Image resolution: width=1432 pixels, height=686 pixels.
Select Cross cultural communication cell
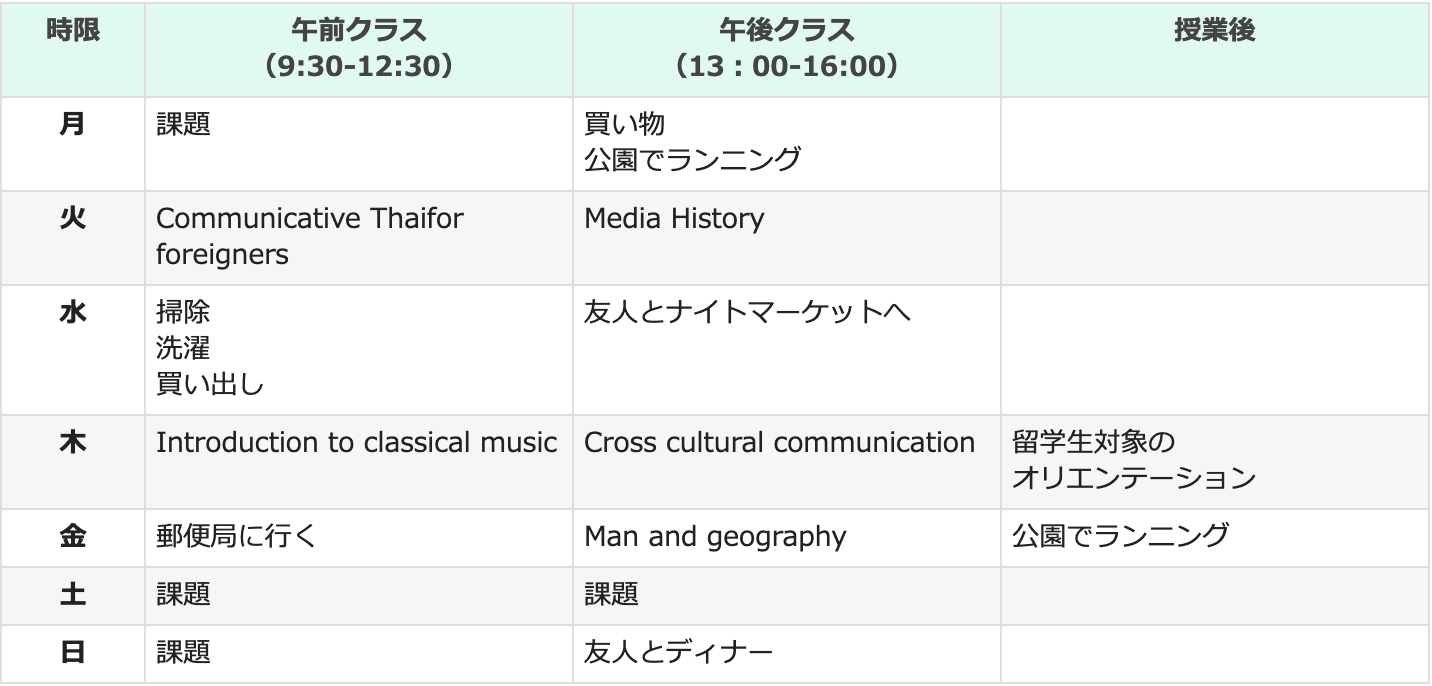787,462
